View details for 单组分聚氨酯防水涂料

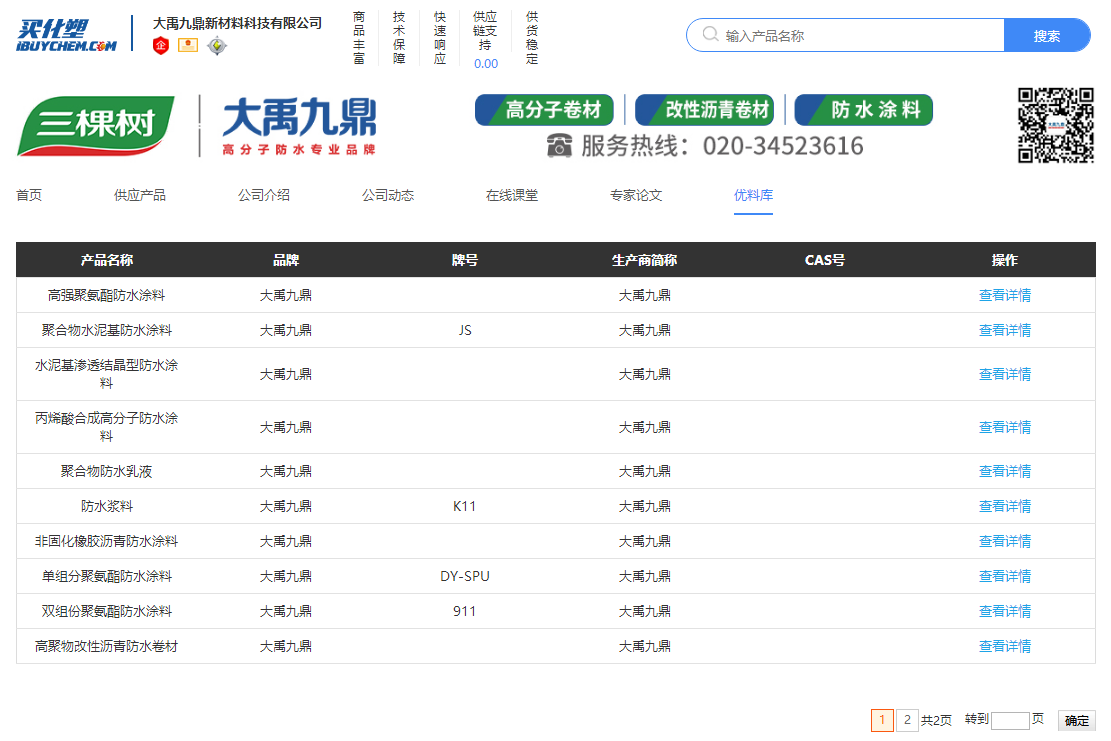point(1005,576)
